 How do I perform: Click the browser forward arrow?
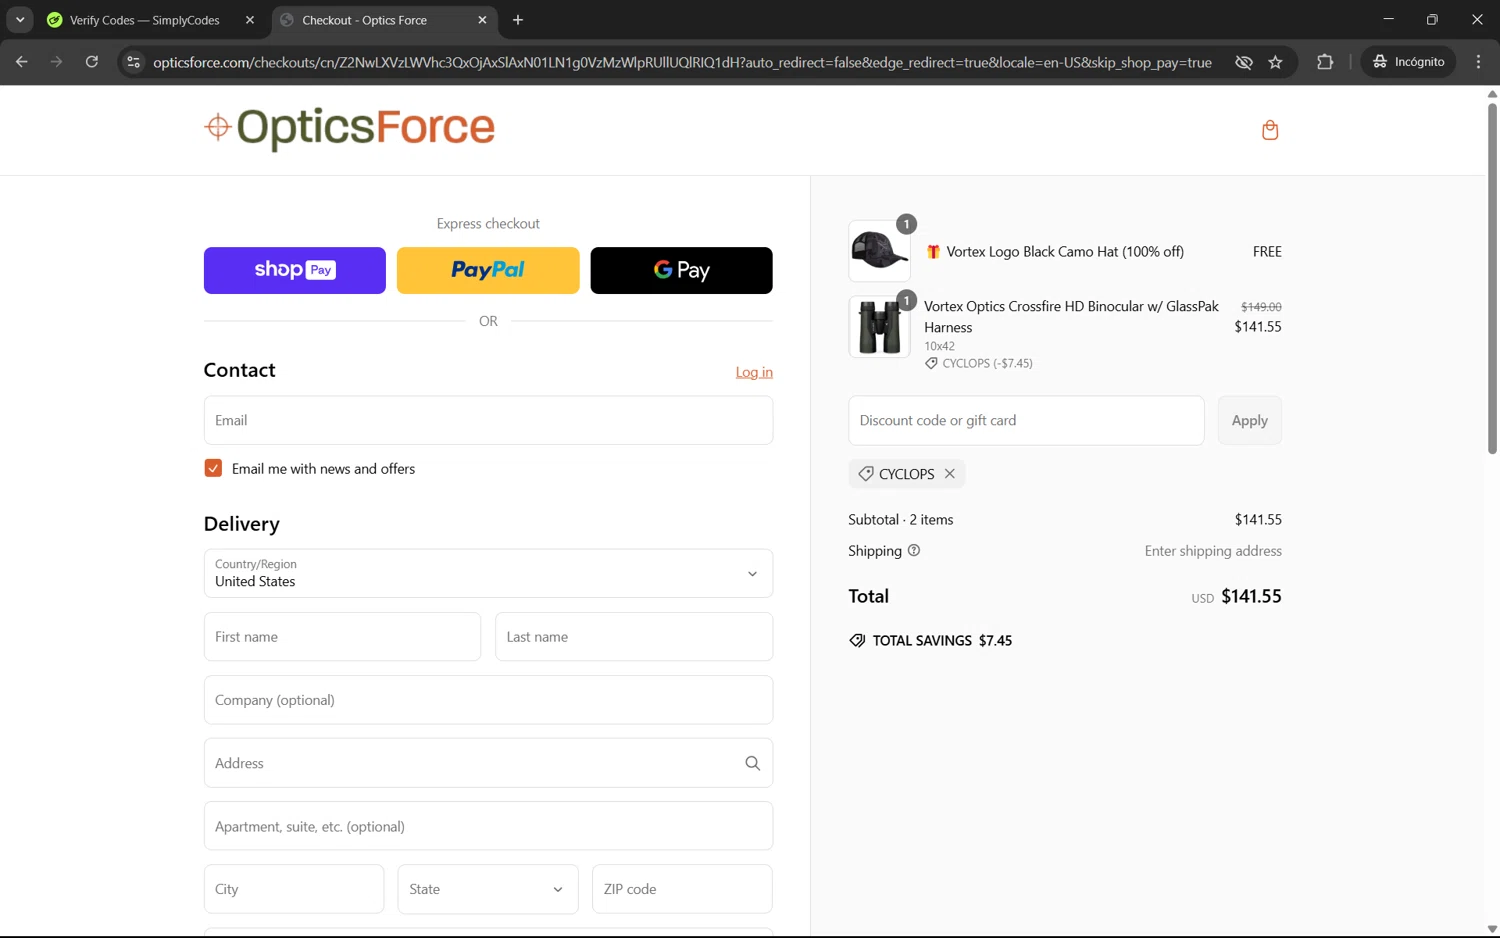(x=56, y=62)
